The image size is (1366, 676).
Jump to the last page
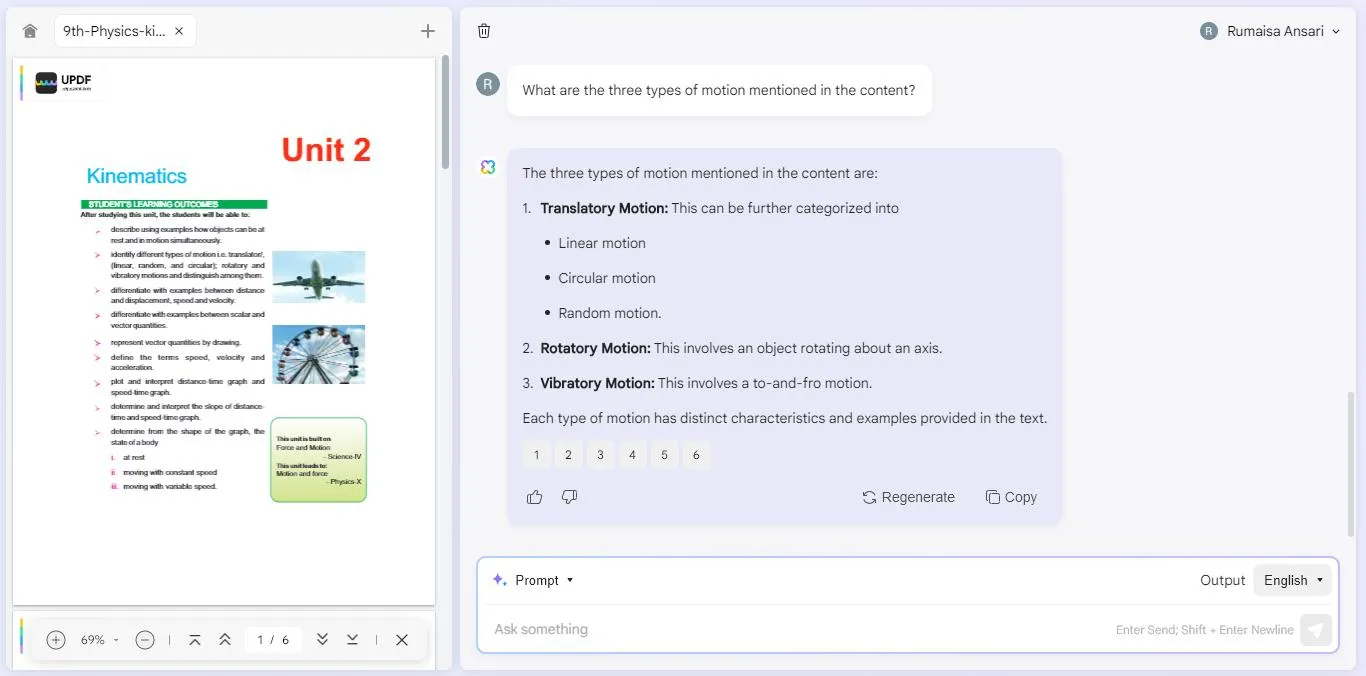(353, 640)
